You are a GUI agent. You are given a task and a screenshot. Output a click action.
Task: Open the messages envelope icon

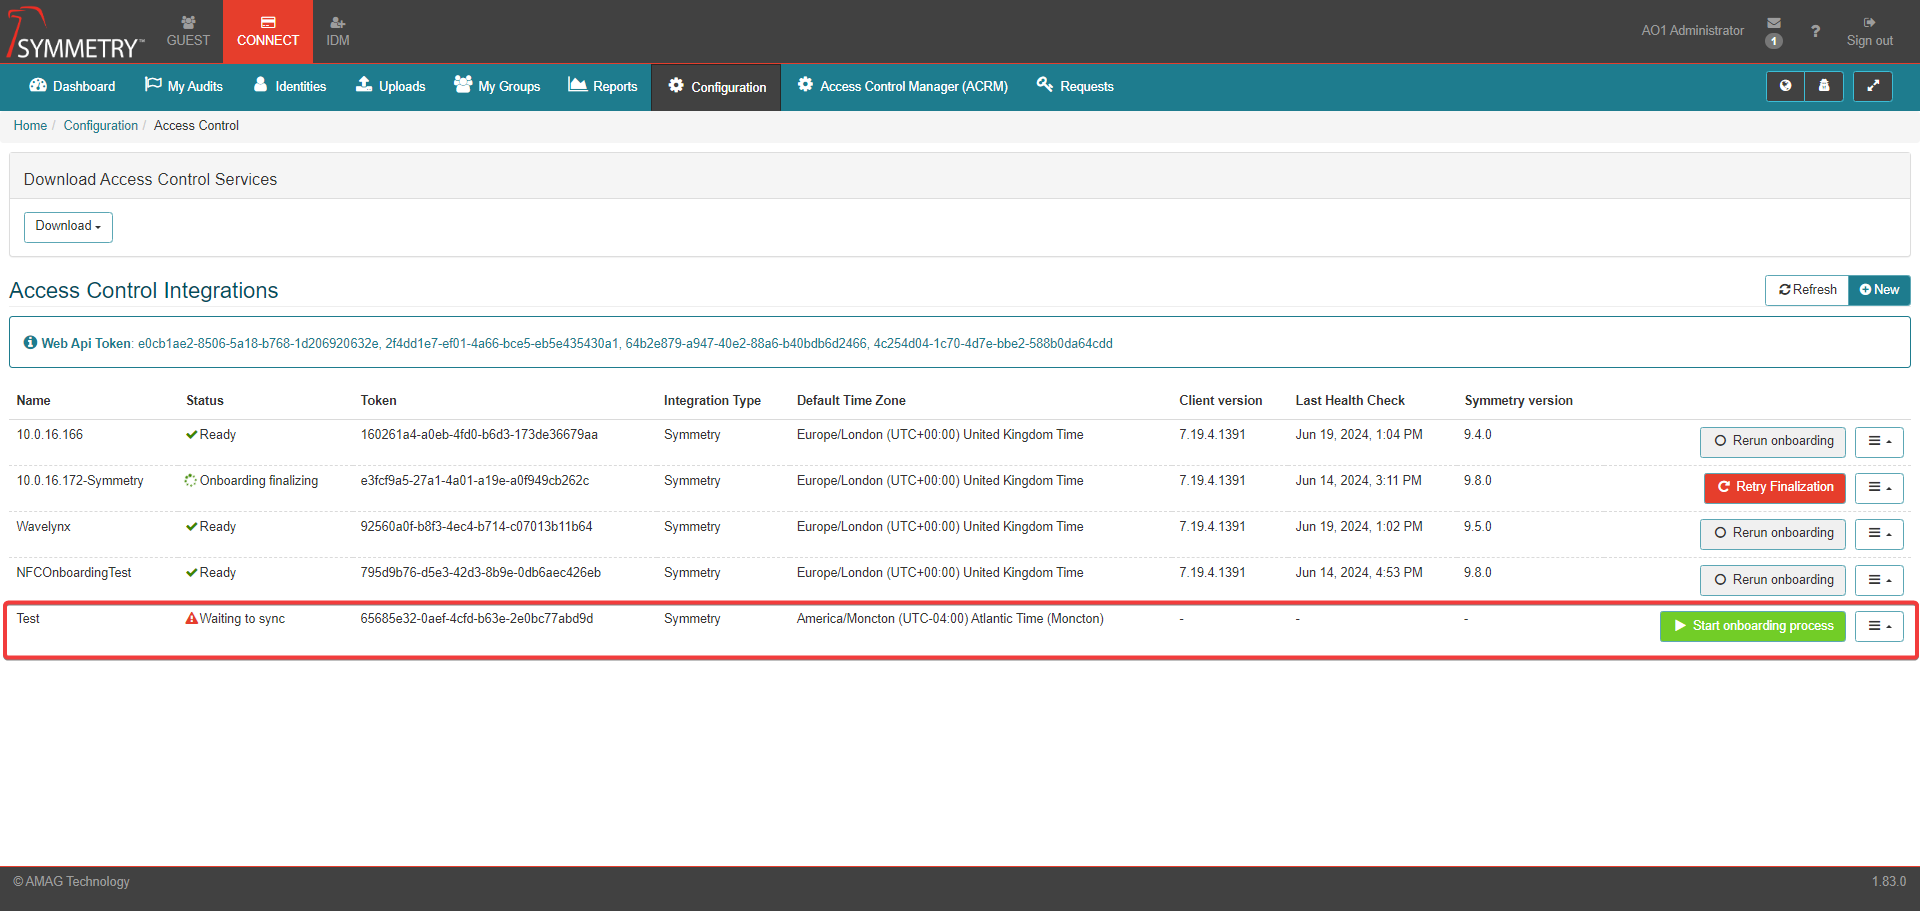(1774, 23)
